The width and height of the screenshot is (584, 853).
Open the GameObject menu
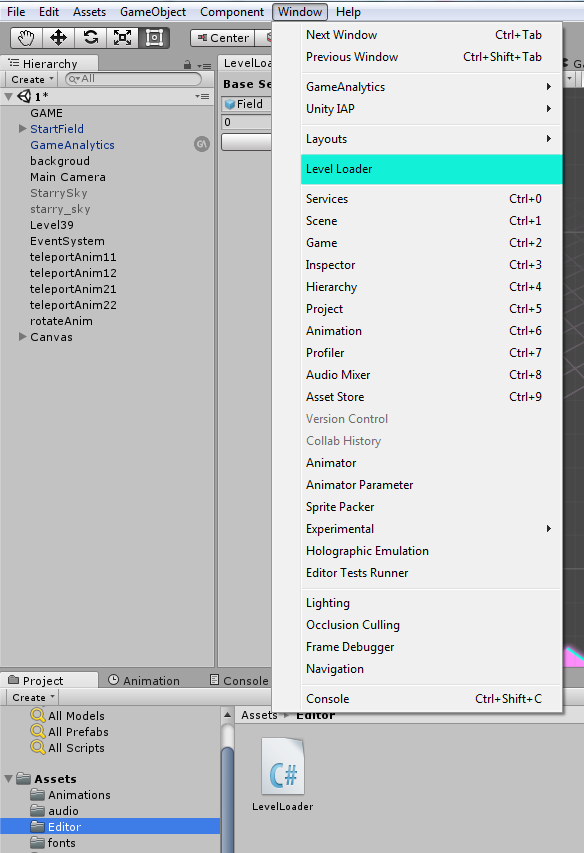(153, 11)
